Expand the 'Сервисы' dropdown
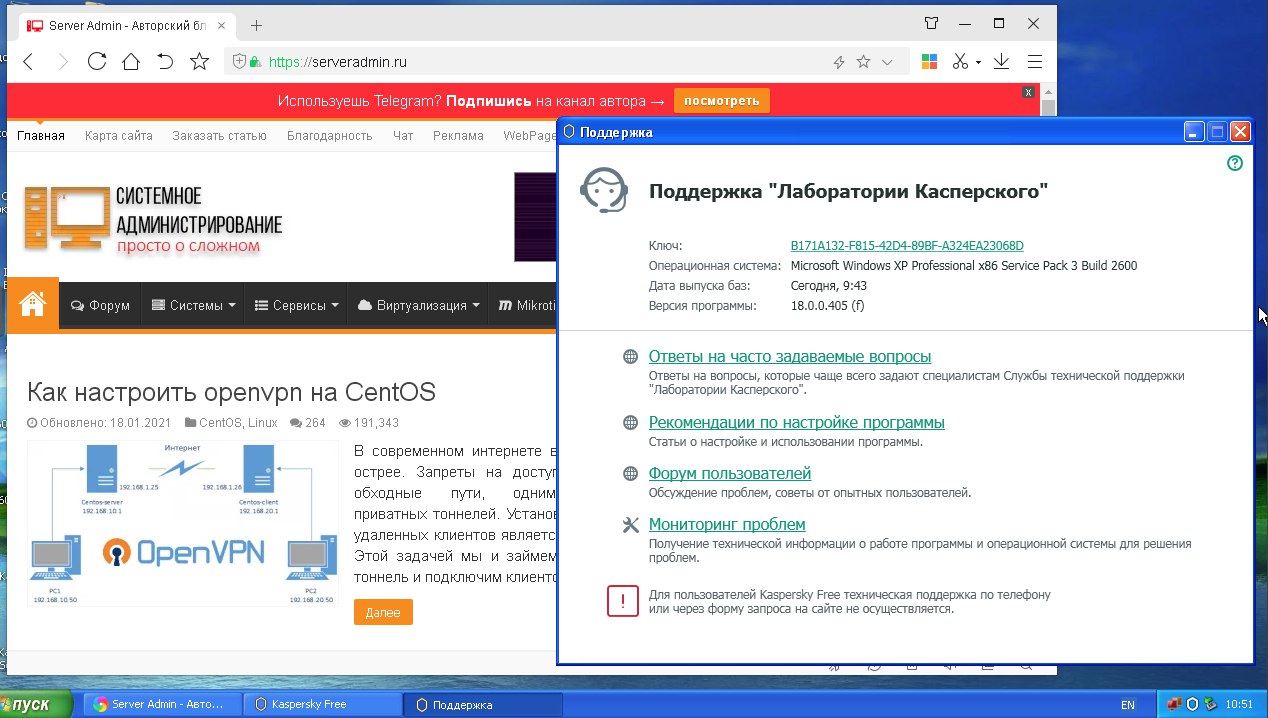 coord(296,305)
